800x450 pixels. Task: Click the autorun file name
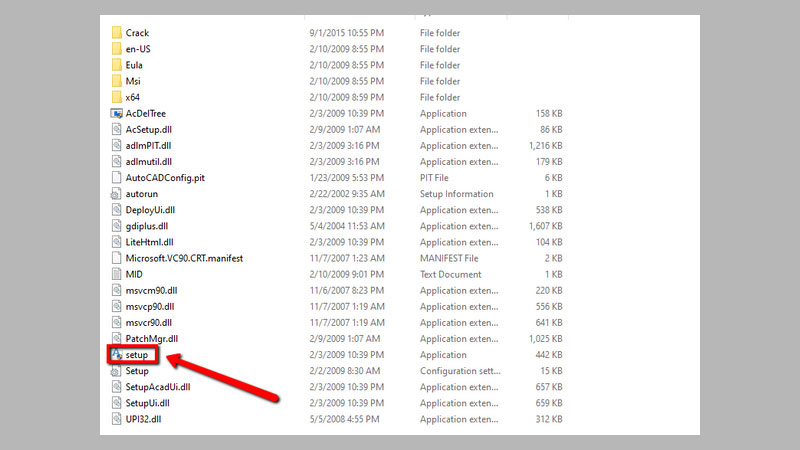pyautogui.click(x=141, y=194)
